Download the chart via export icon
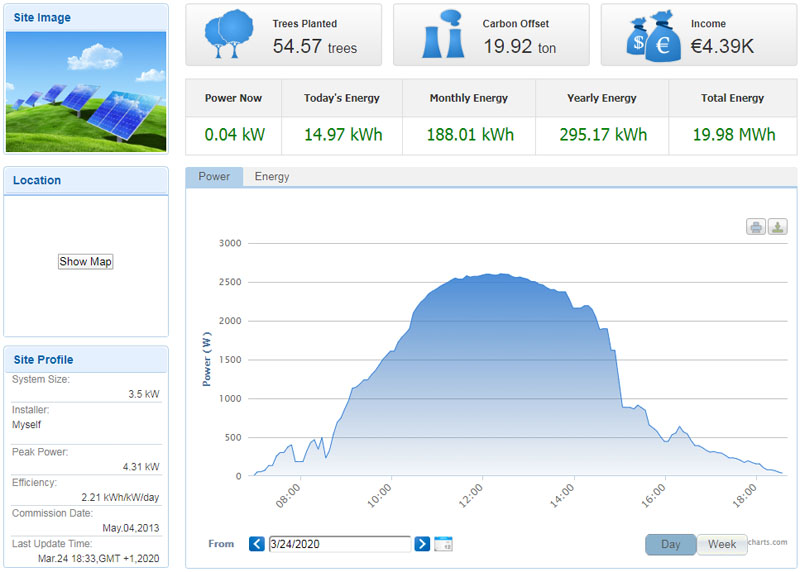800x572 pixels. point(777,227)
